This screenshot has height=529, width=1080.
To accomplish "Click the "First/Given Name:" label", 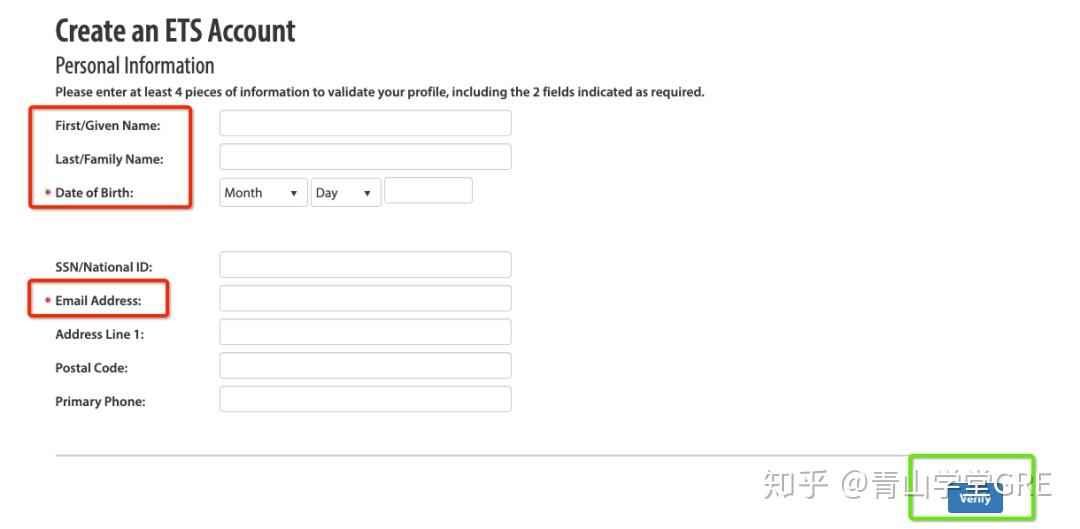I will point(107,125).
